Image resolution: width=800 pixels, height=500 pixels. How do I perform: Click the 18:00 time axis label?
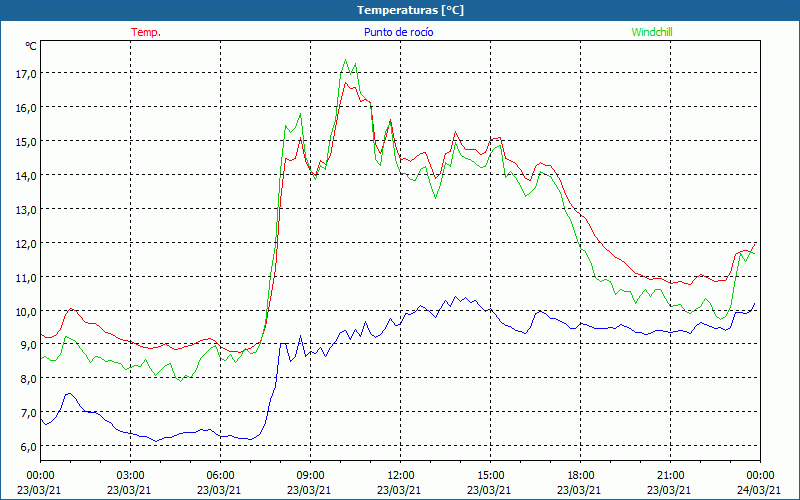(580, 475)
